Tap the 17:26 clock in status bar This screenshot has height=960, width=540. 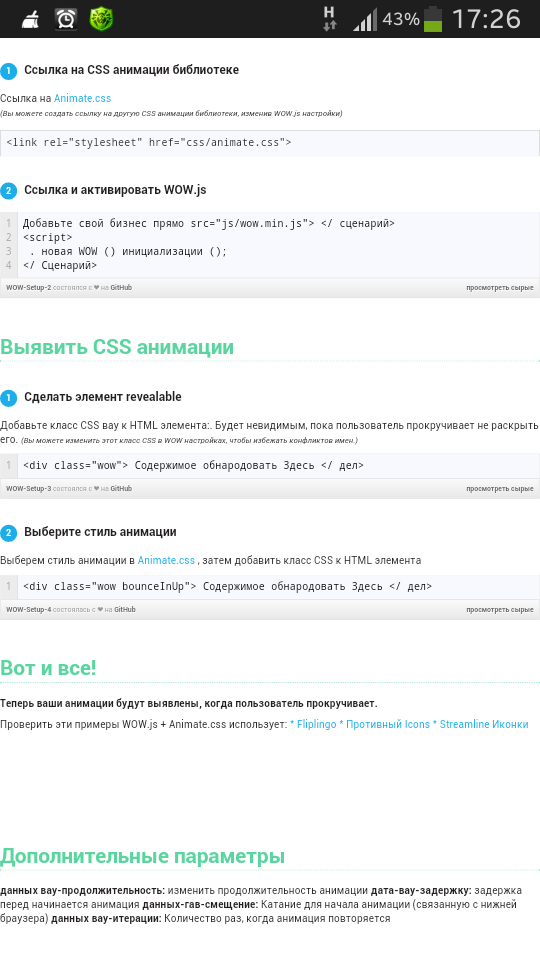(x=486, y=19)
